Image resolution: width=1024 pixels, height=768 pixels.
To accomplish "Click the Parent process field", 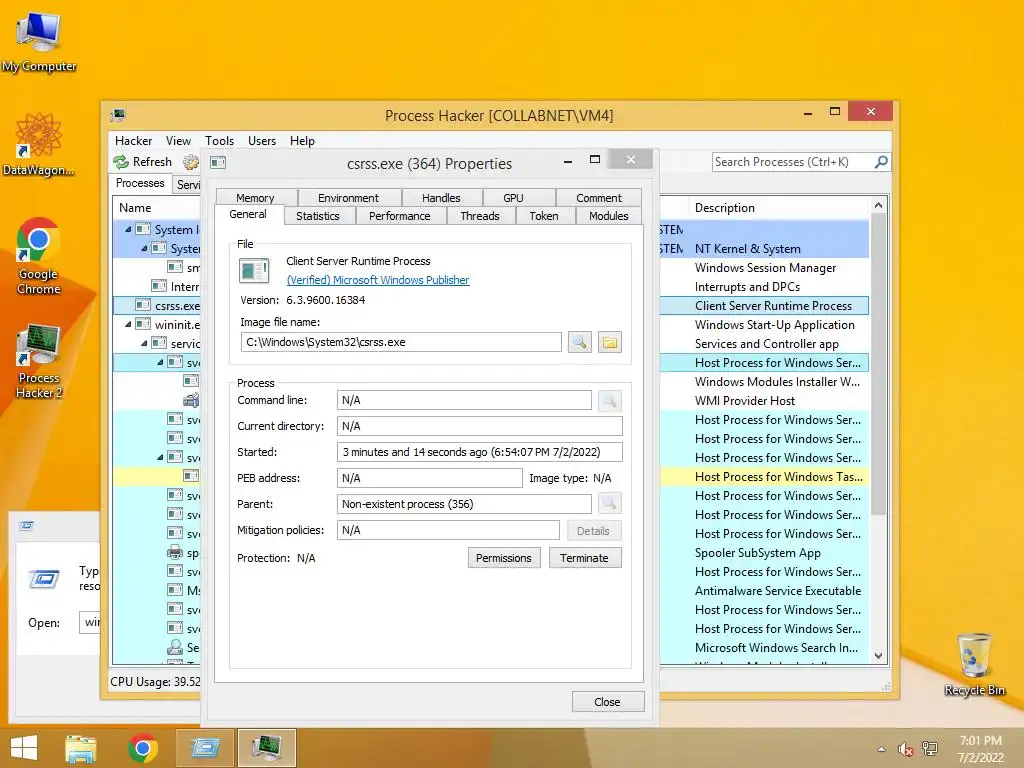I will (x=464, y=504).
